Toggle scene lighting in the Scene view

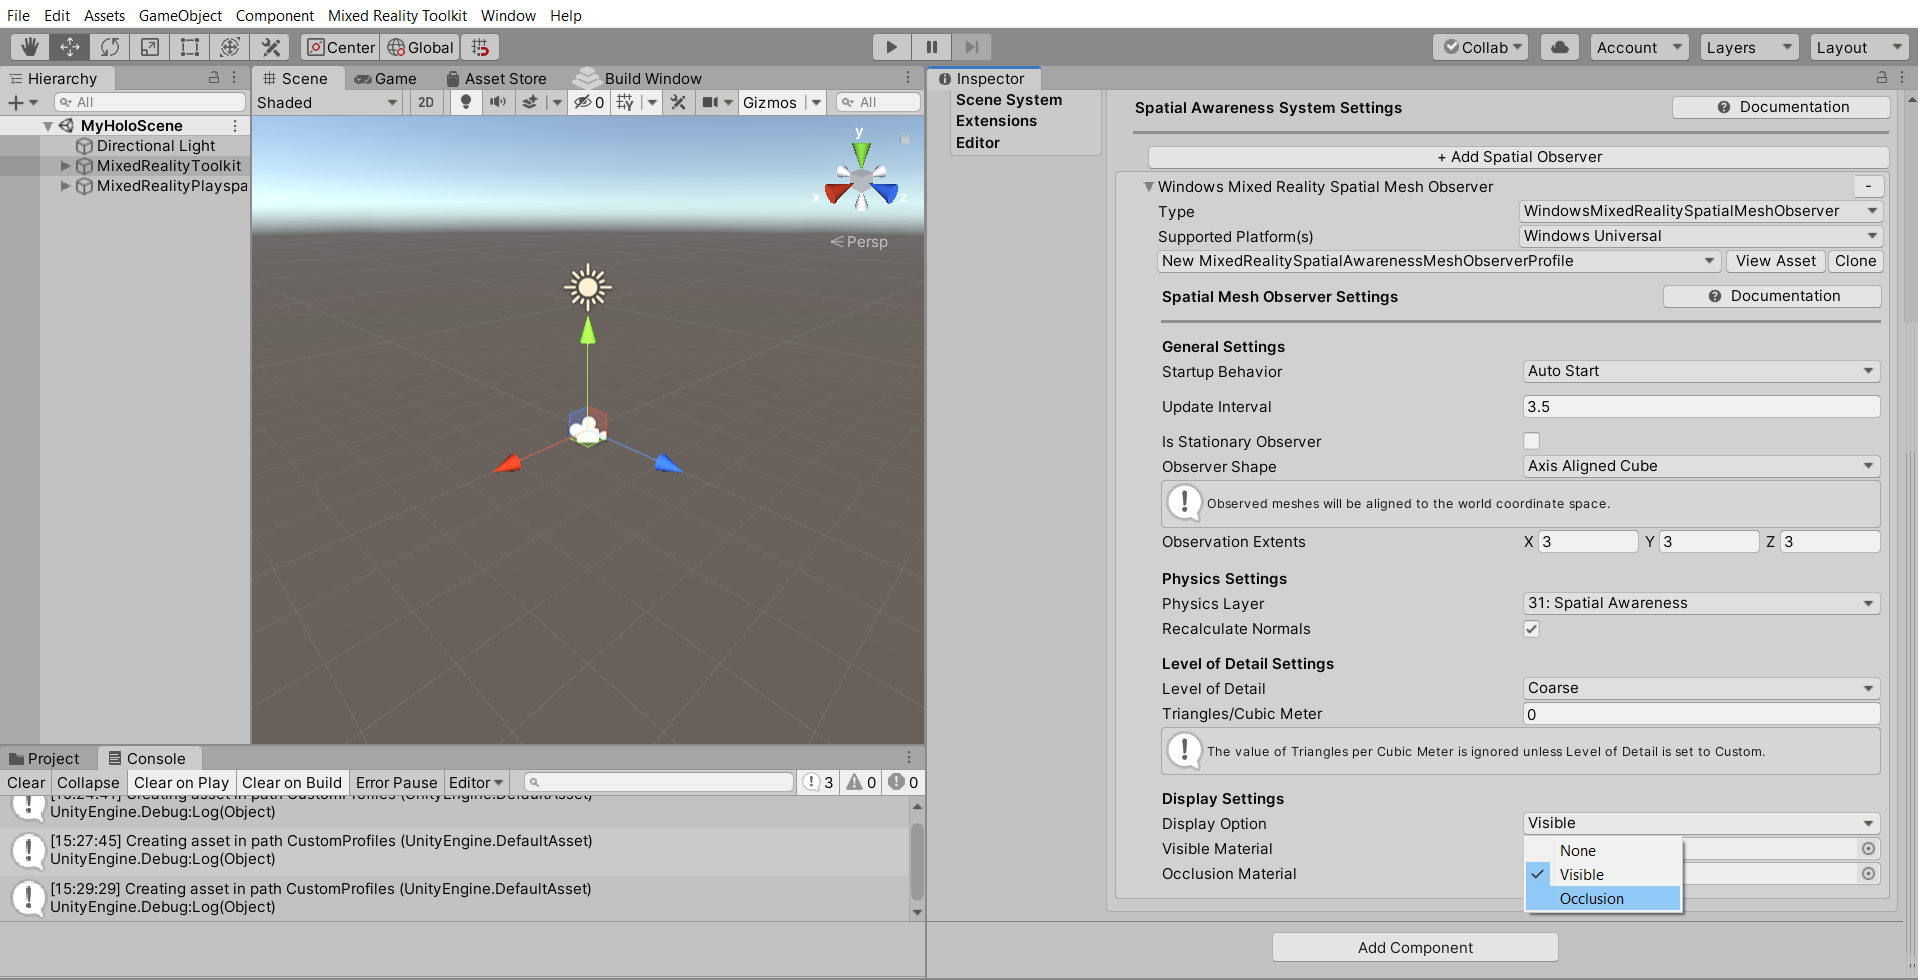coord(466,102)
